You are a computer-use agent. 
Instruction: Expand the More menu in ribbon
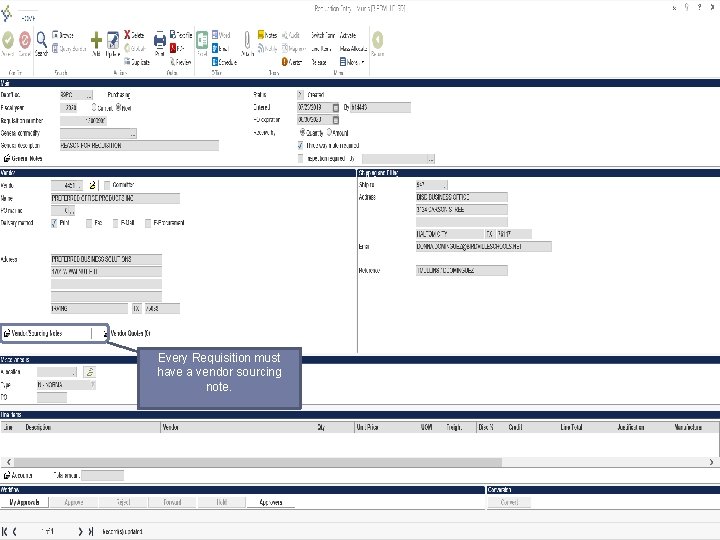click(352, 62)
